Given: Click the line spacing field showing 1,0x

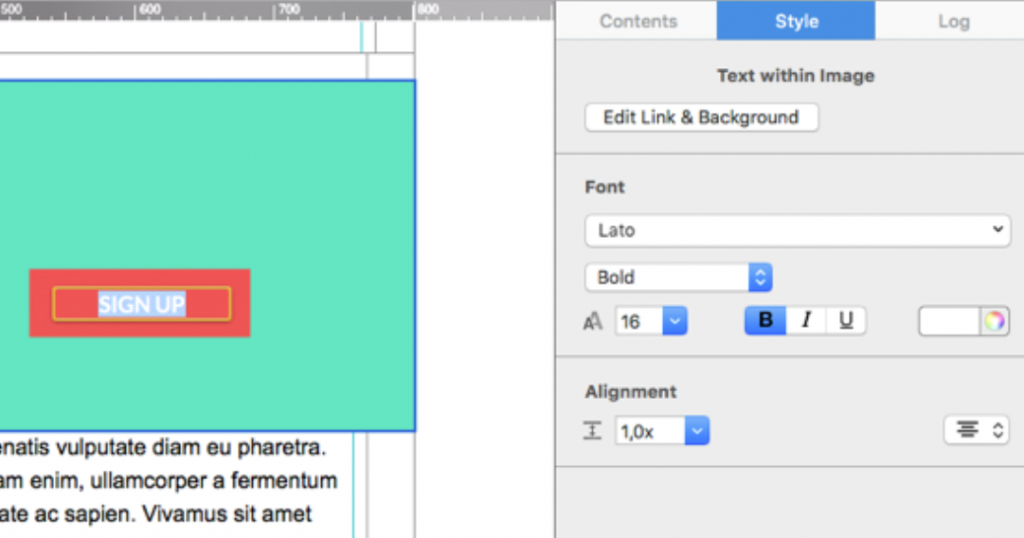Looking at the screenshot, I should tap(650, 432).
